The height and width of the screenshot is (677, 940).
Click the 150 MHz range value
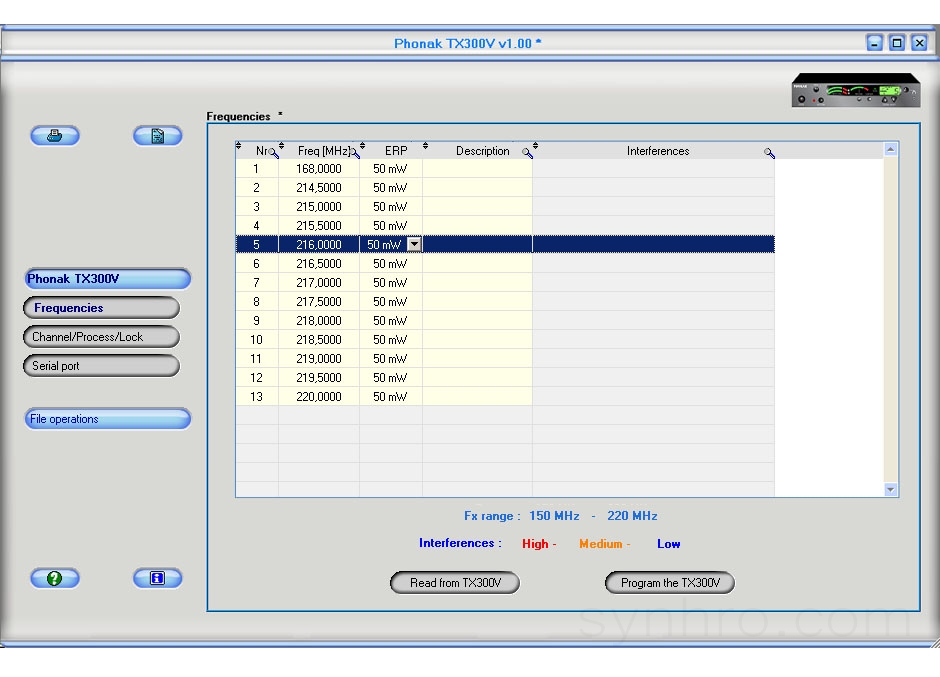tap(554, 516)
